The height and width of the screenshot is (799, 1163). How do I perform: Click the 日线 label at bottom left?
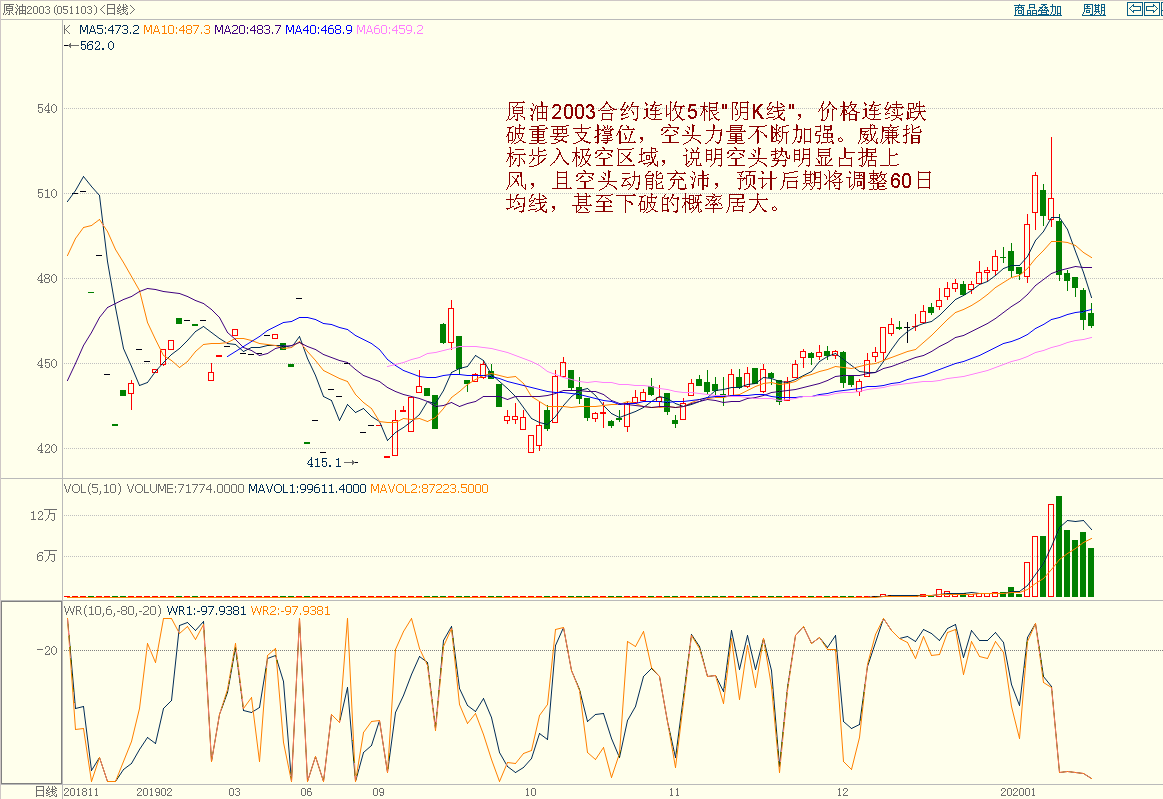(46, 791)
